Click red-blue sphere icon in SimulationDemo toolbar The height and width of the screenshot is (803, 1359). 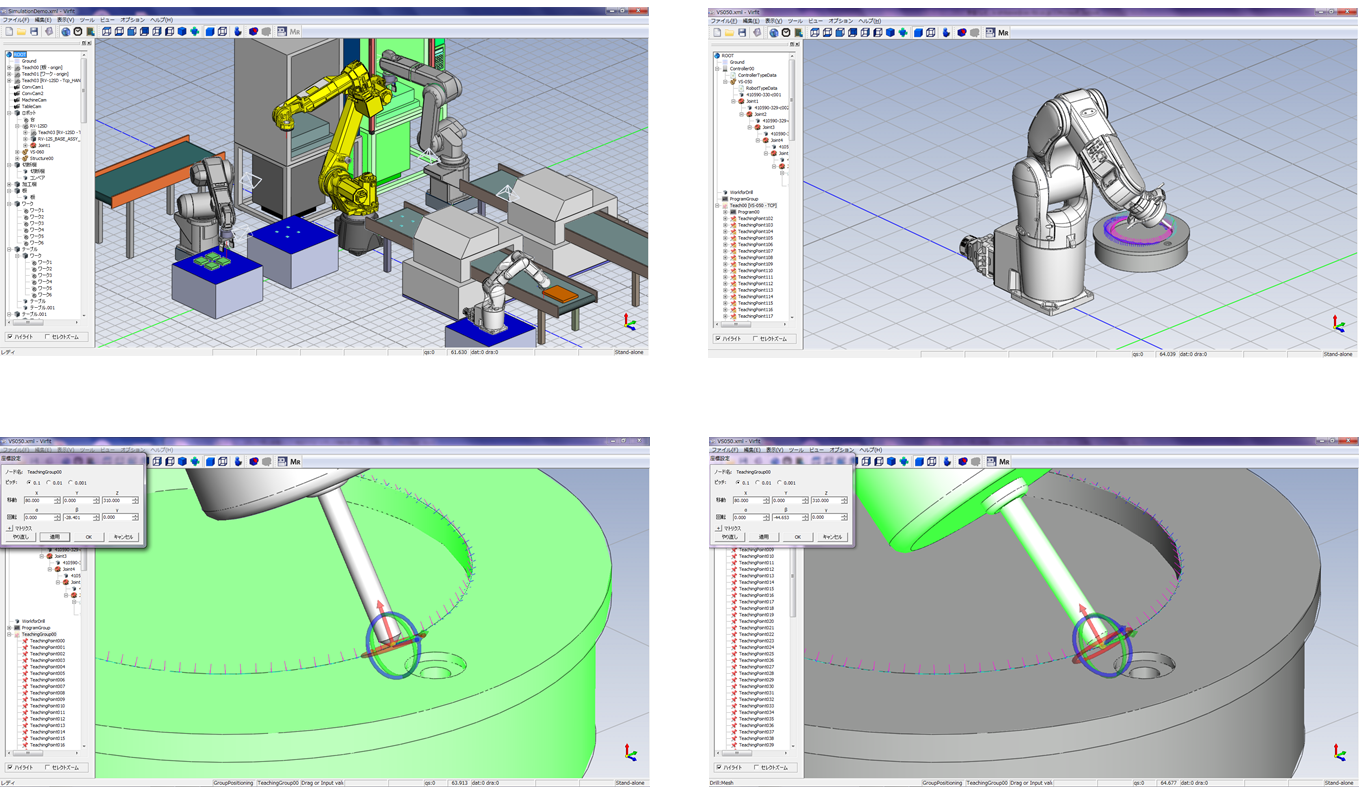(x=253, y=32)
